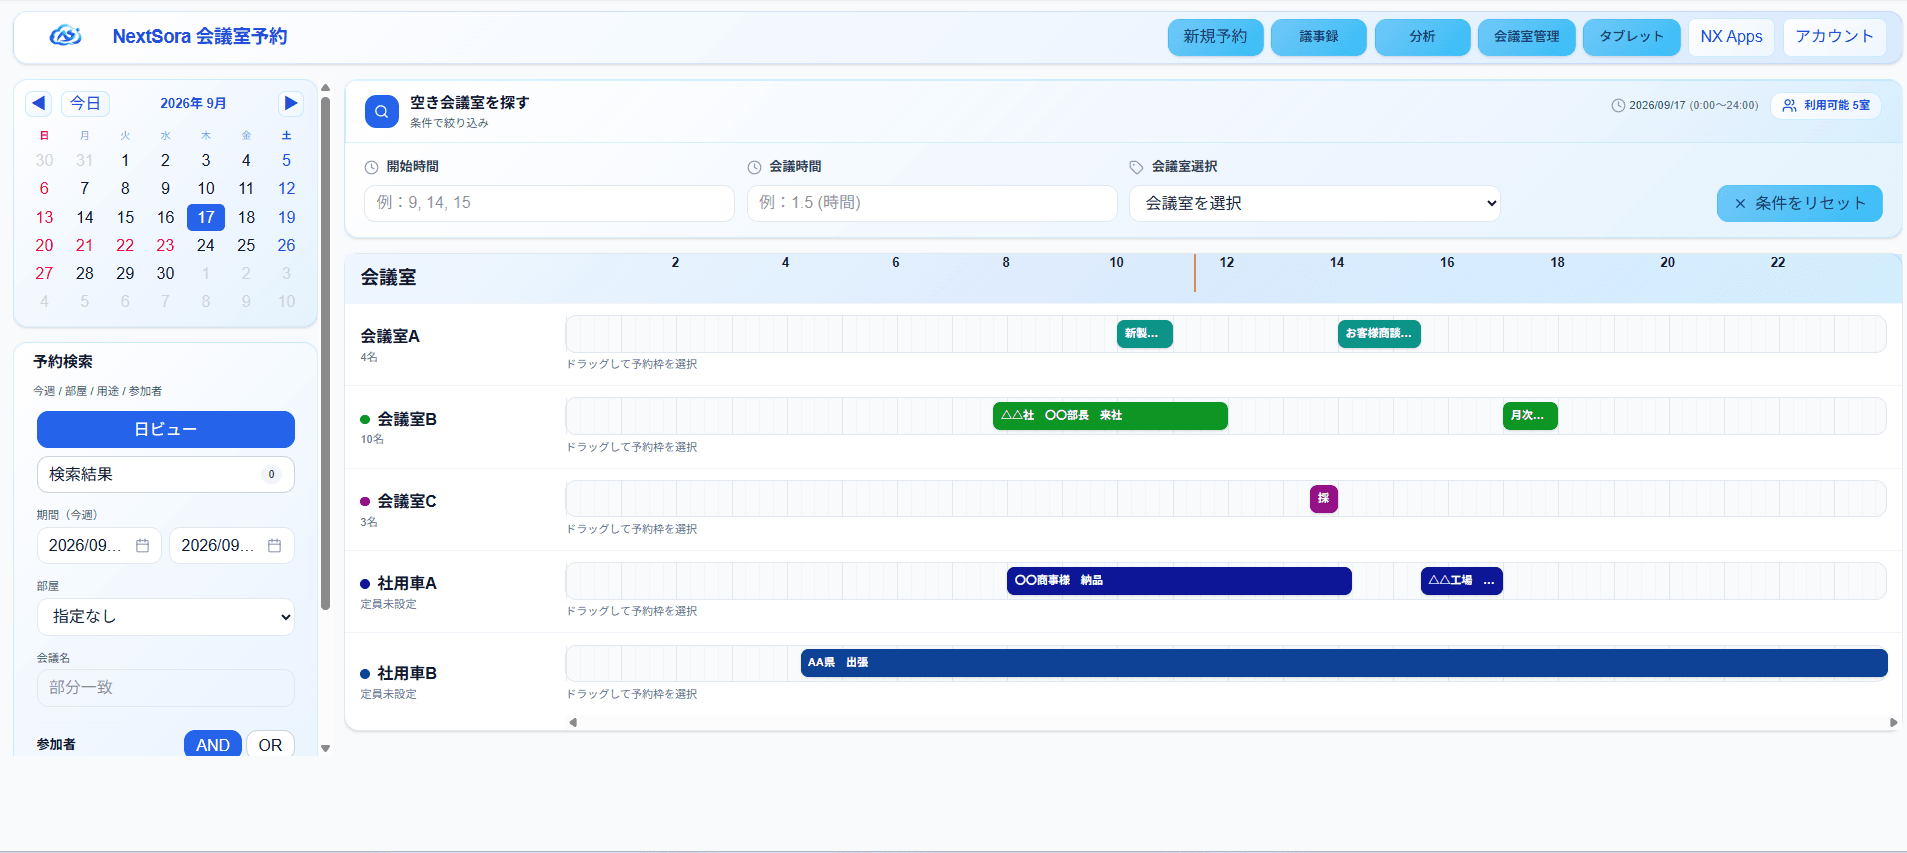
Task: Open the 月次 booking in 会議室B
Action: [1530, 416]
